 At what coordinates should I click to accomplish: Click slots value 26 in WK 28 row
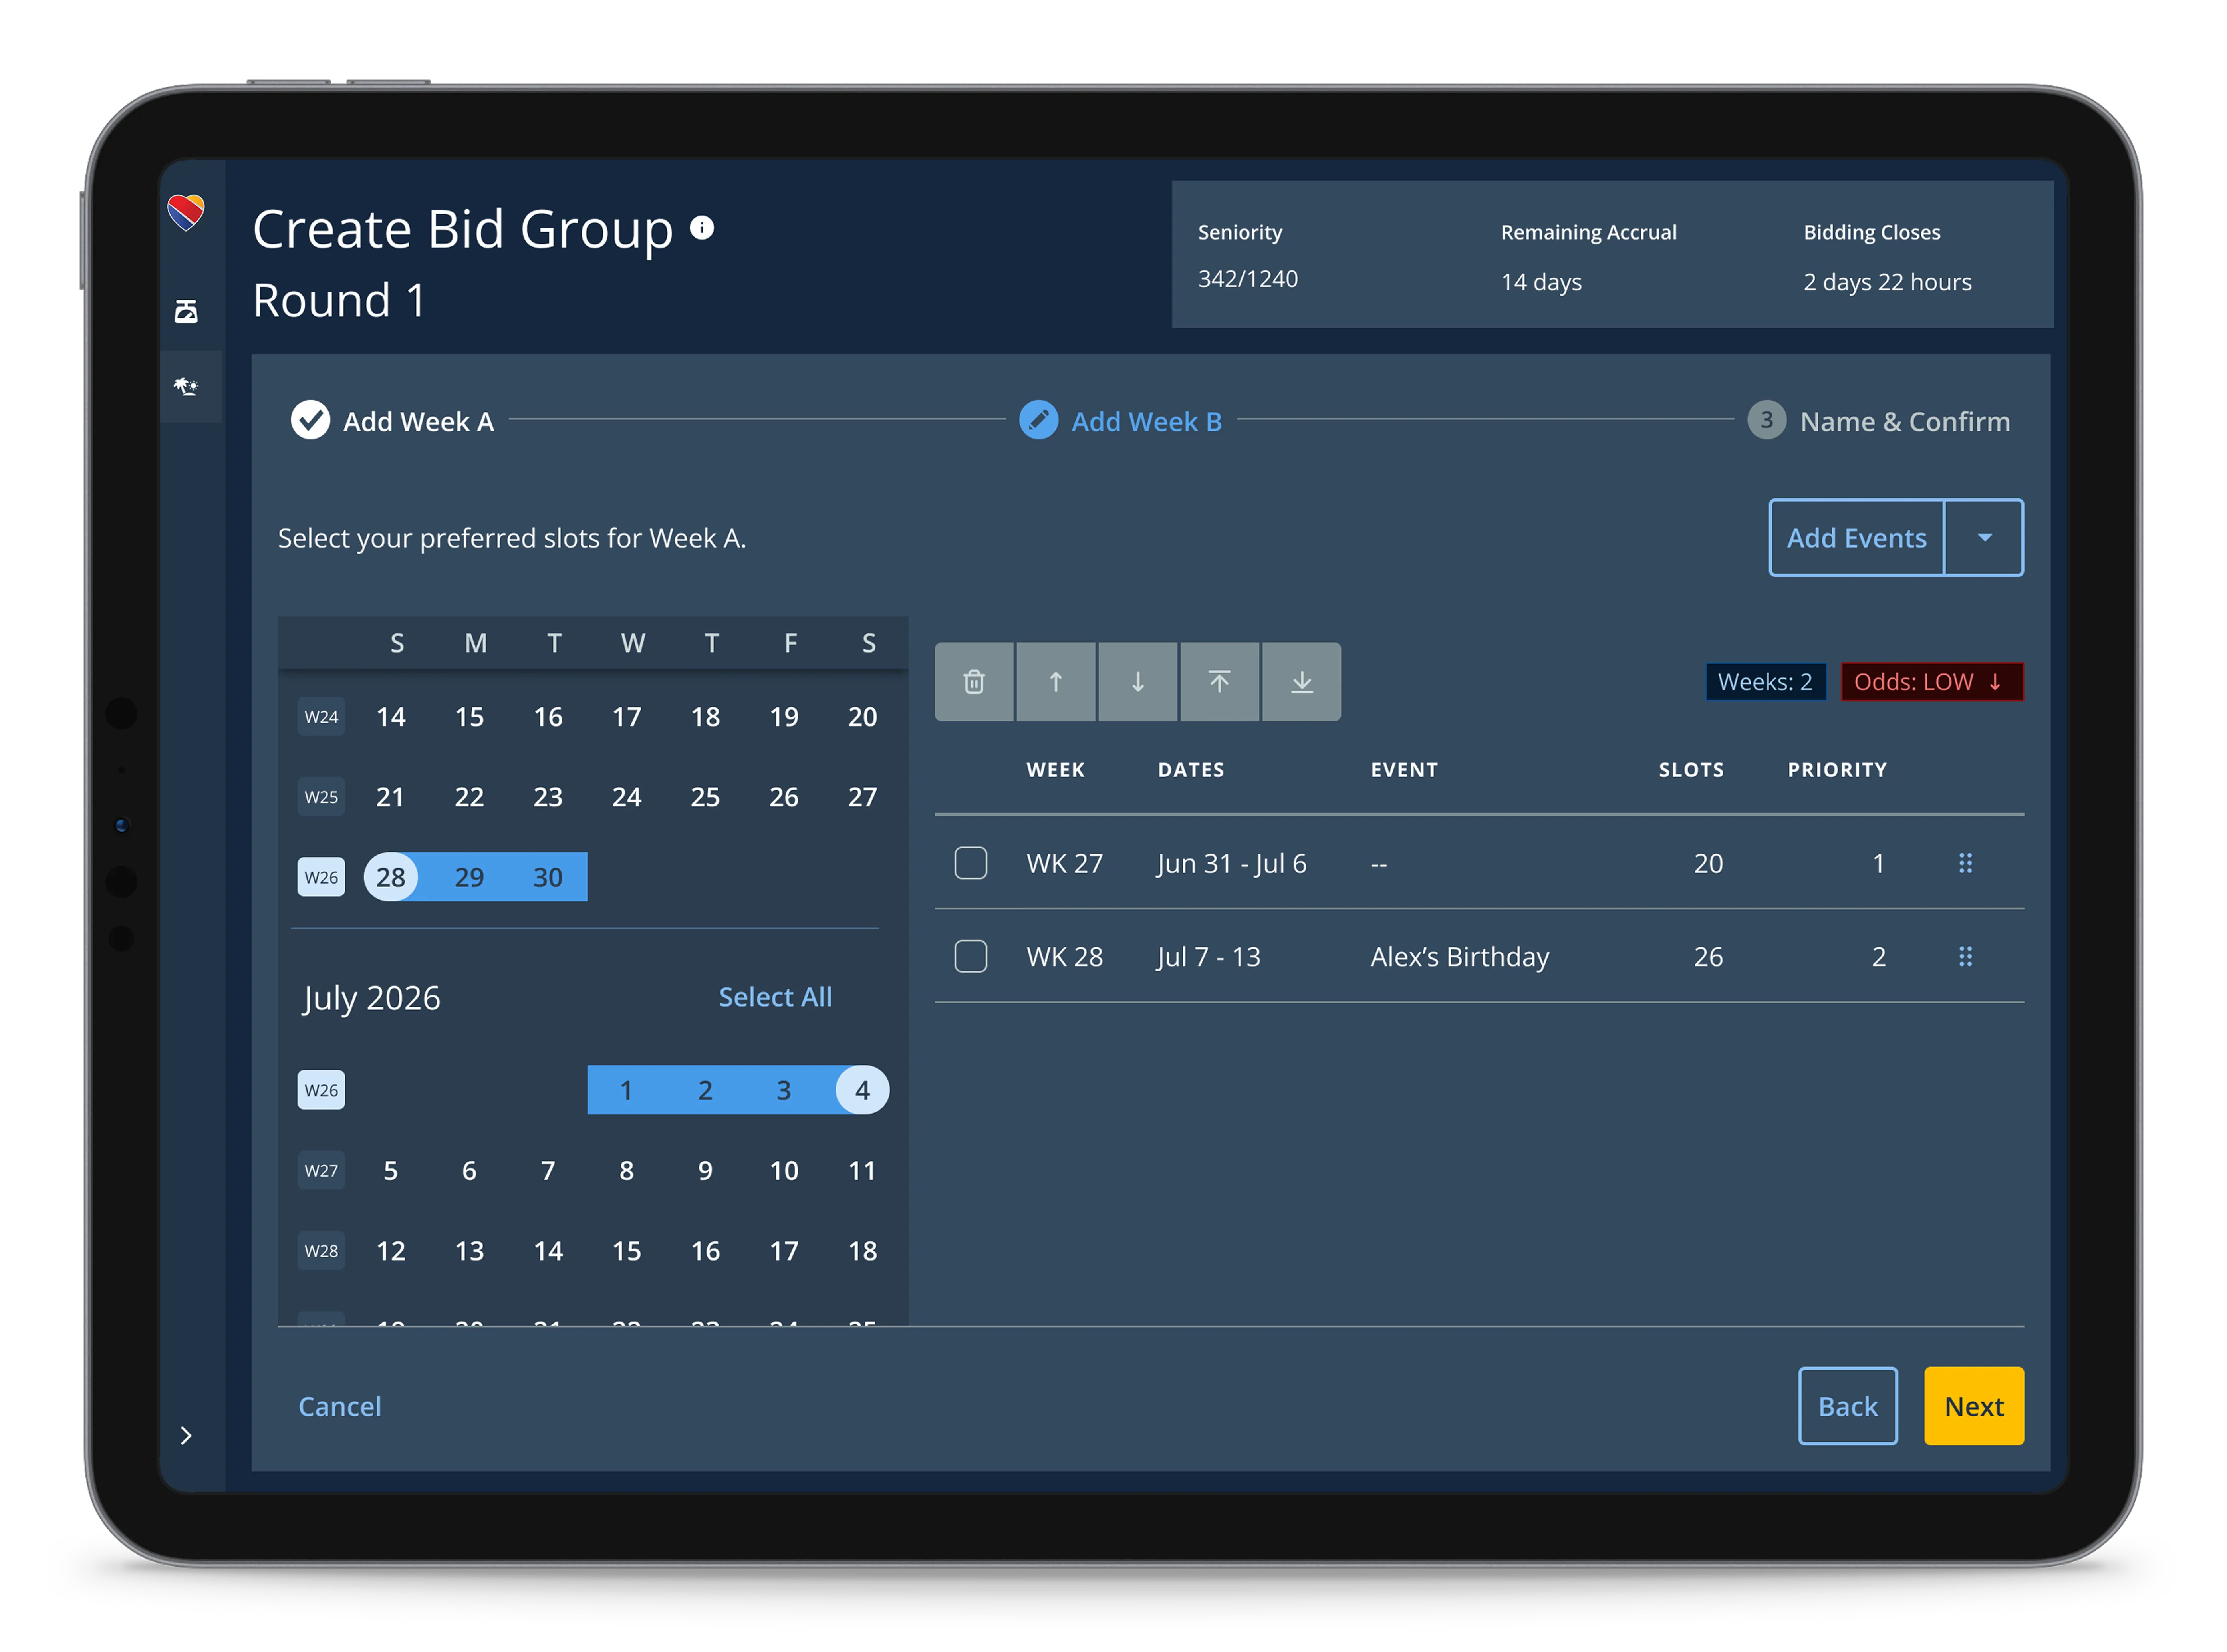click(x=1708, y=957)
